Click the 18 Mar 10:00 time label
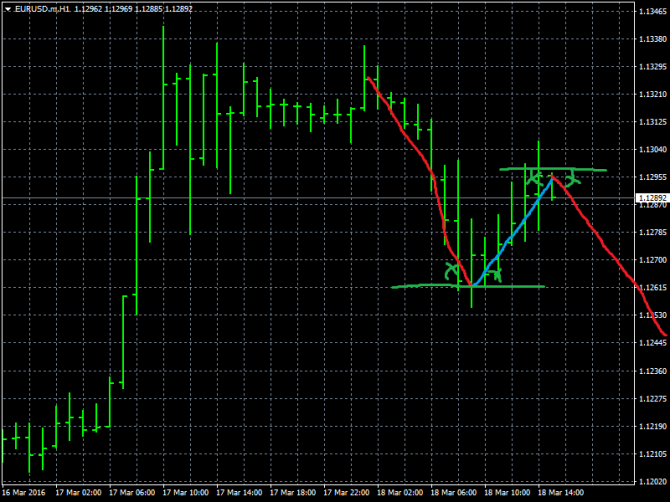The height and width of the screenshot is (502, 670). coord(508,493)
